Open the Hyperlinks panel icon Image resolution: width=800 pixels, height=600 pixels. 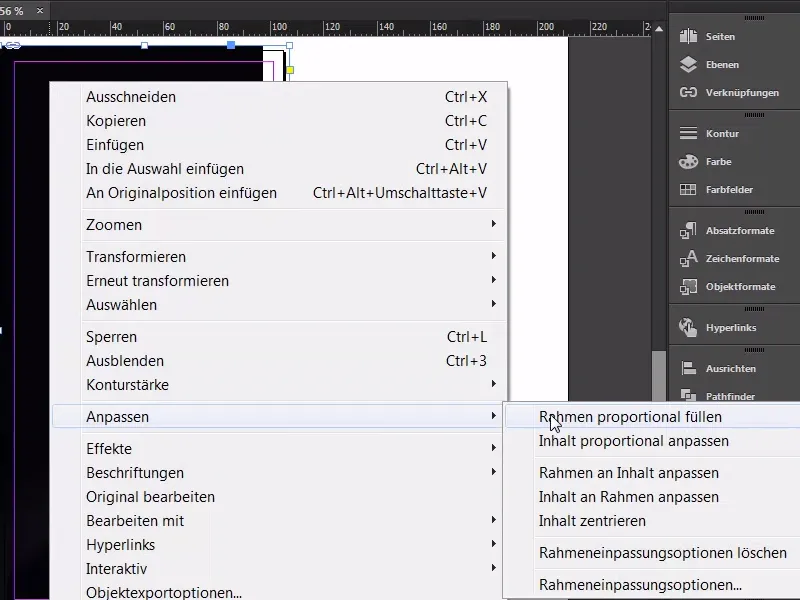(688, 328)
